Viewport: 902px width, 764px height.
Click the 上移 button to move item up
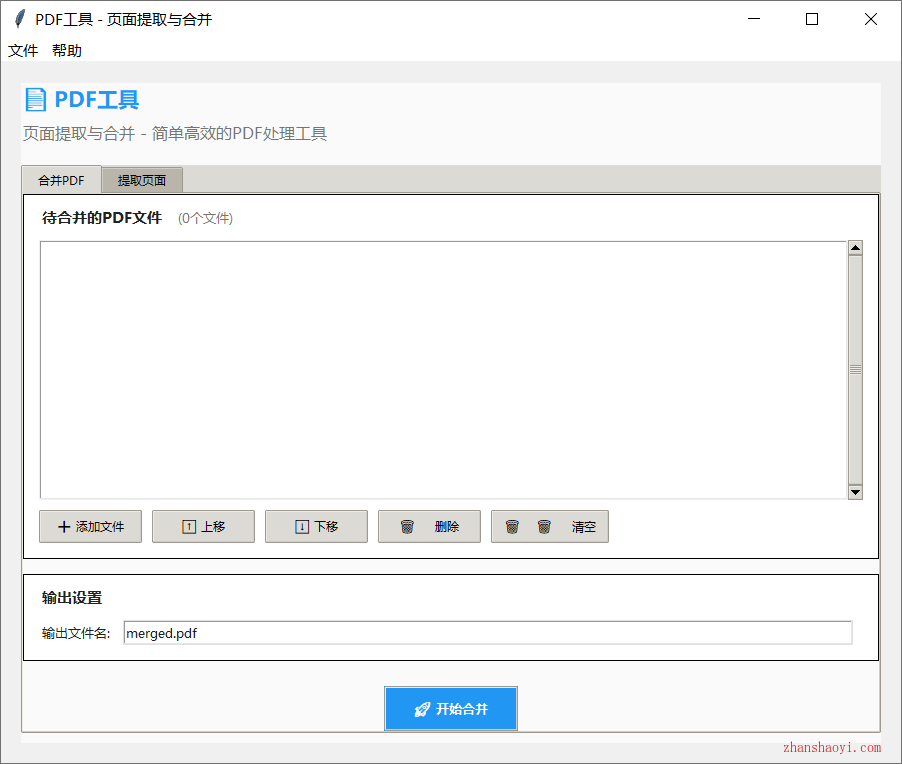point(203,527)
